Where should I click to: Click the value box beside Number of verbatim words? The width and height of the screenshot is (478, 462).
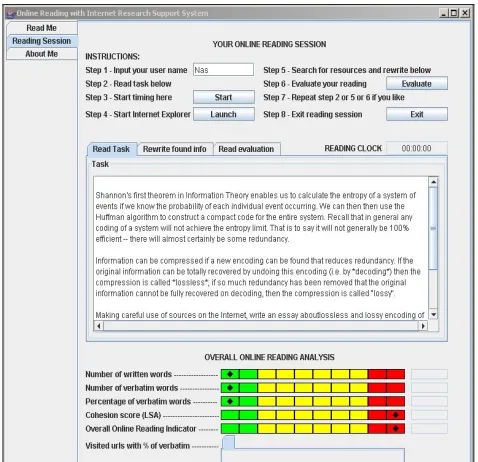click(429, 388)
